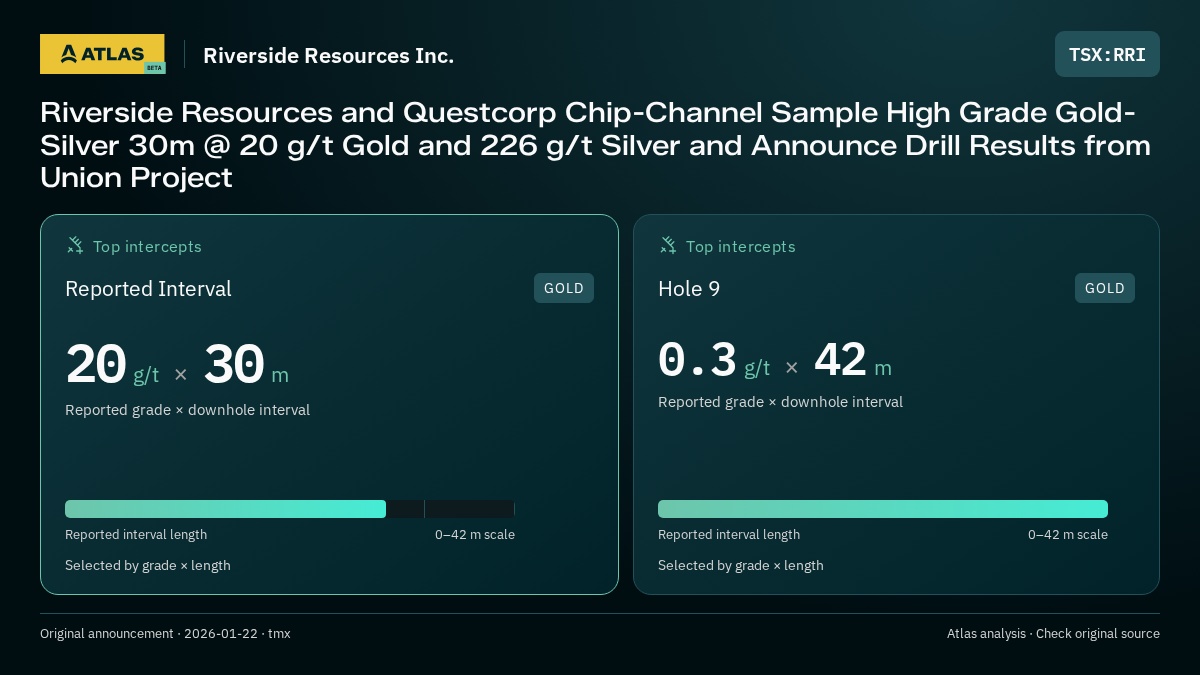Click '0–42 m scale' under Hole 9 bar

tap(1068, 535)
